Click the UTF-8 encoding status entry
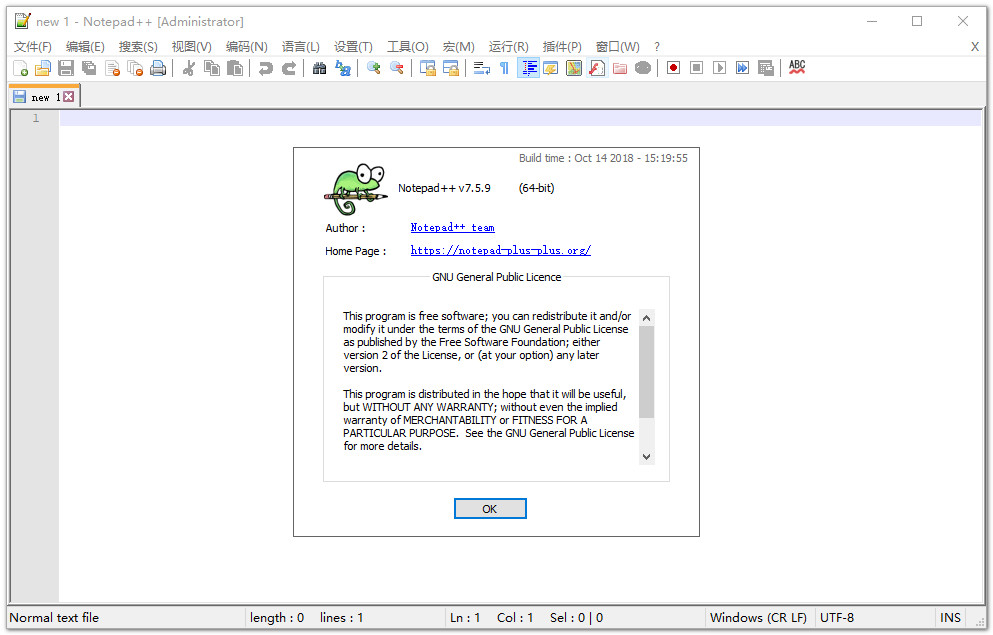 pos(837,618)
